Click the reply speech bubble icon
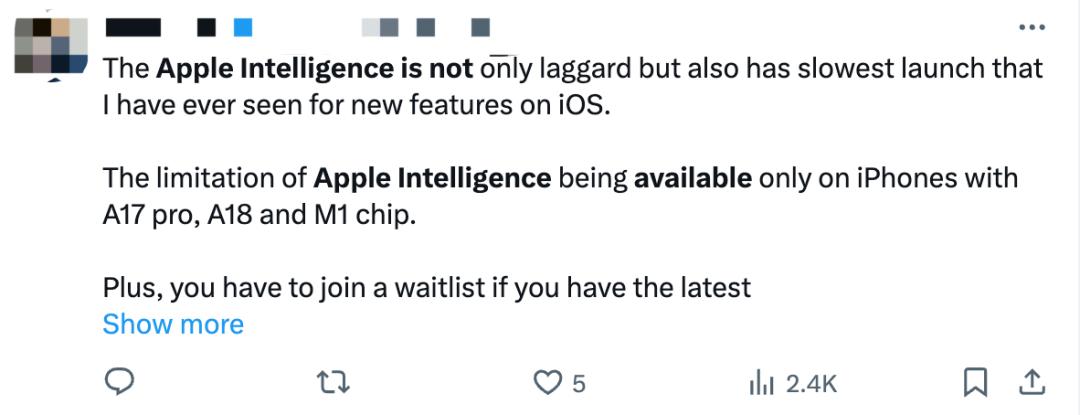1080x415 pixels. pyautogui.click(x=119, y=382)
